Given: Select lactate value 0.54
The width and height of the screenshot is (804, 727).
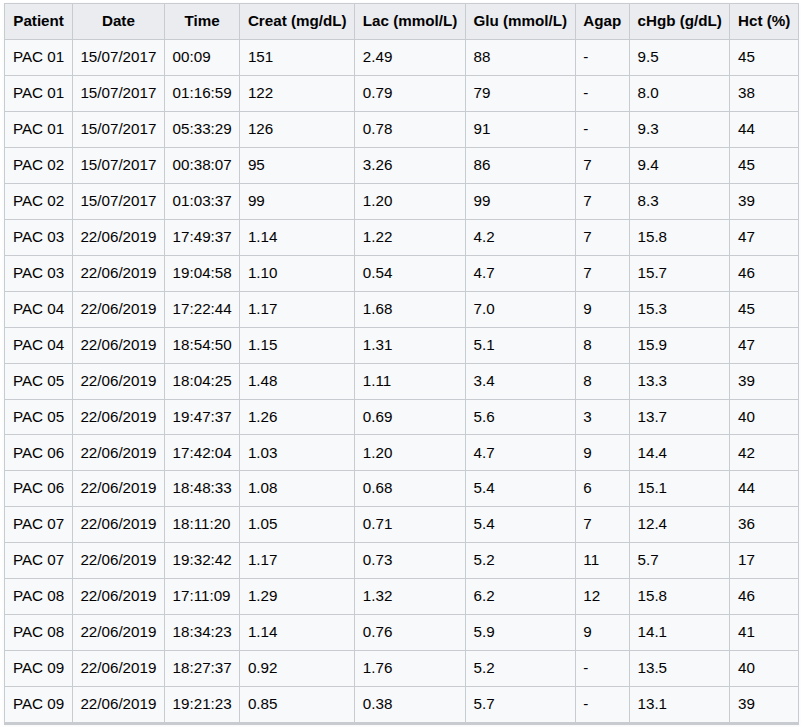Looking at the screenshot, I should click(410, 273).
